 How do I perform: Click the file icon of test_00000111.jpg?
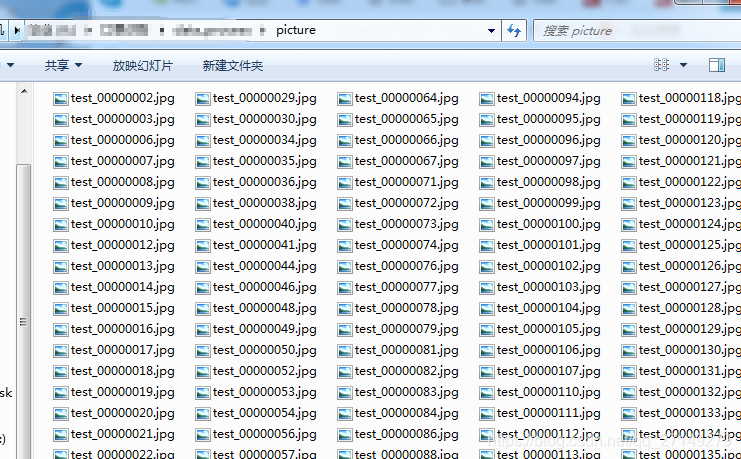point(487,414)
